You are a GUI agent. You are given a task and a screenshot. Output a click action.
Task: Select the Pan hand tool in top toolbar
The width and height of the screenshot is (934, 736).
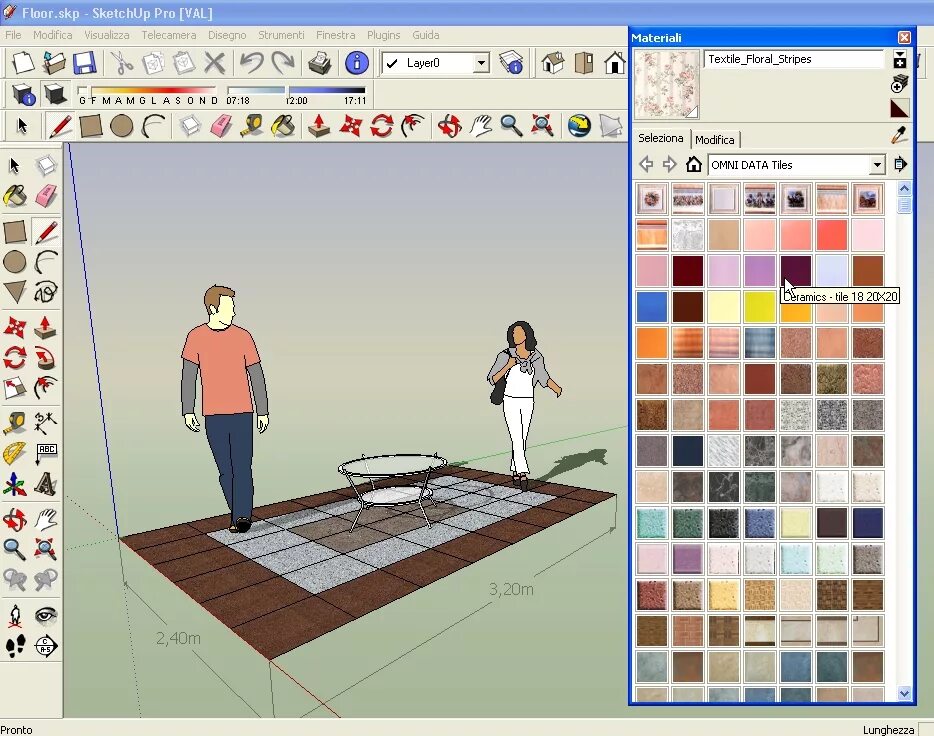480,126
